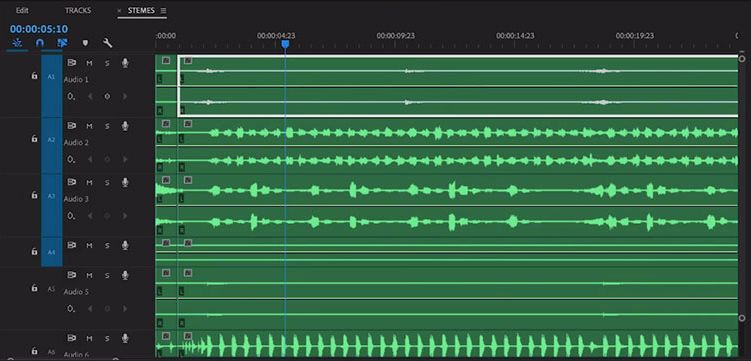Switch to the Edit tab
The width and height of the screenshot is (751, 361).
[22, 11]
